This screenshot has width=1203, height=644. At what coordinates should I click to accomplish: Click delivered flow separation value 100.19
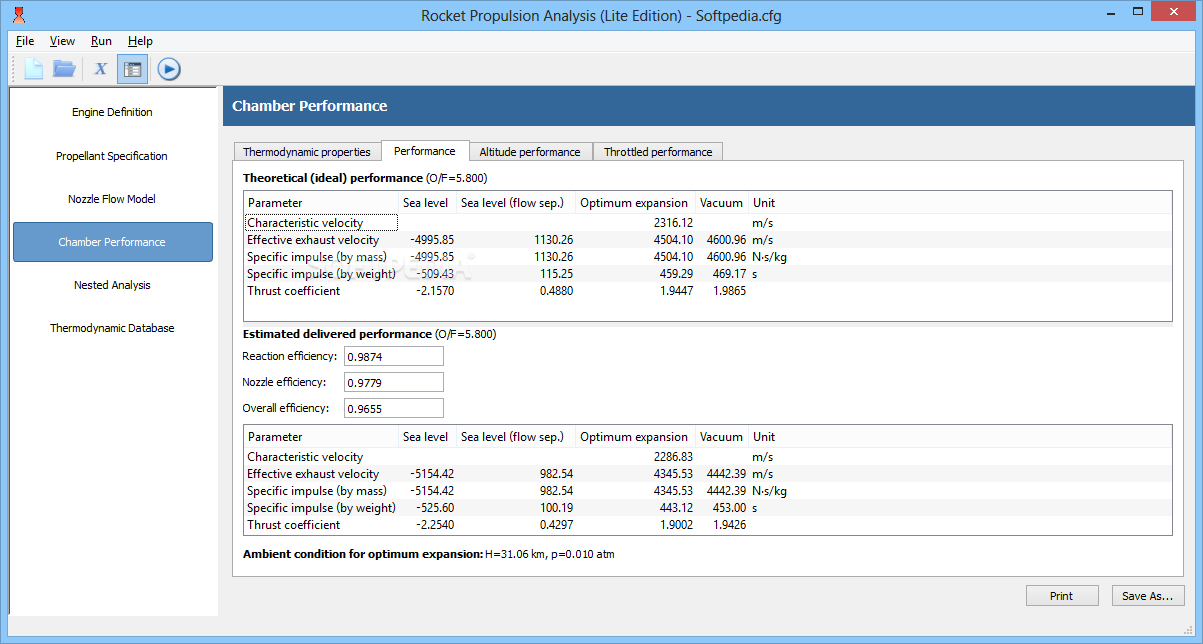click(556, 508)
